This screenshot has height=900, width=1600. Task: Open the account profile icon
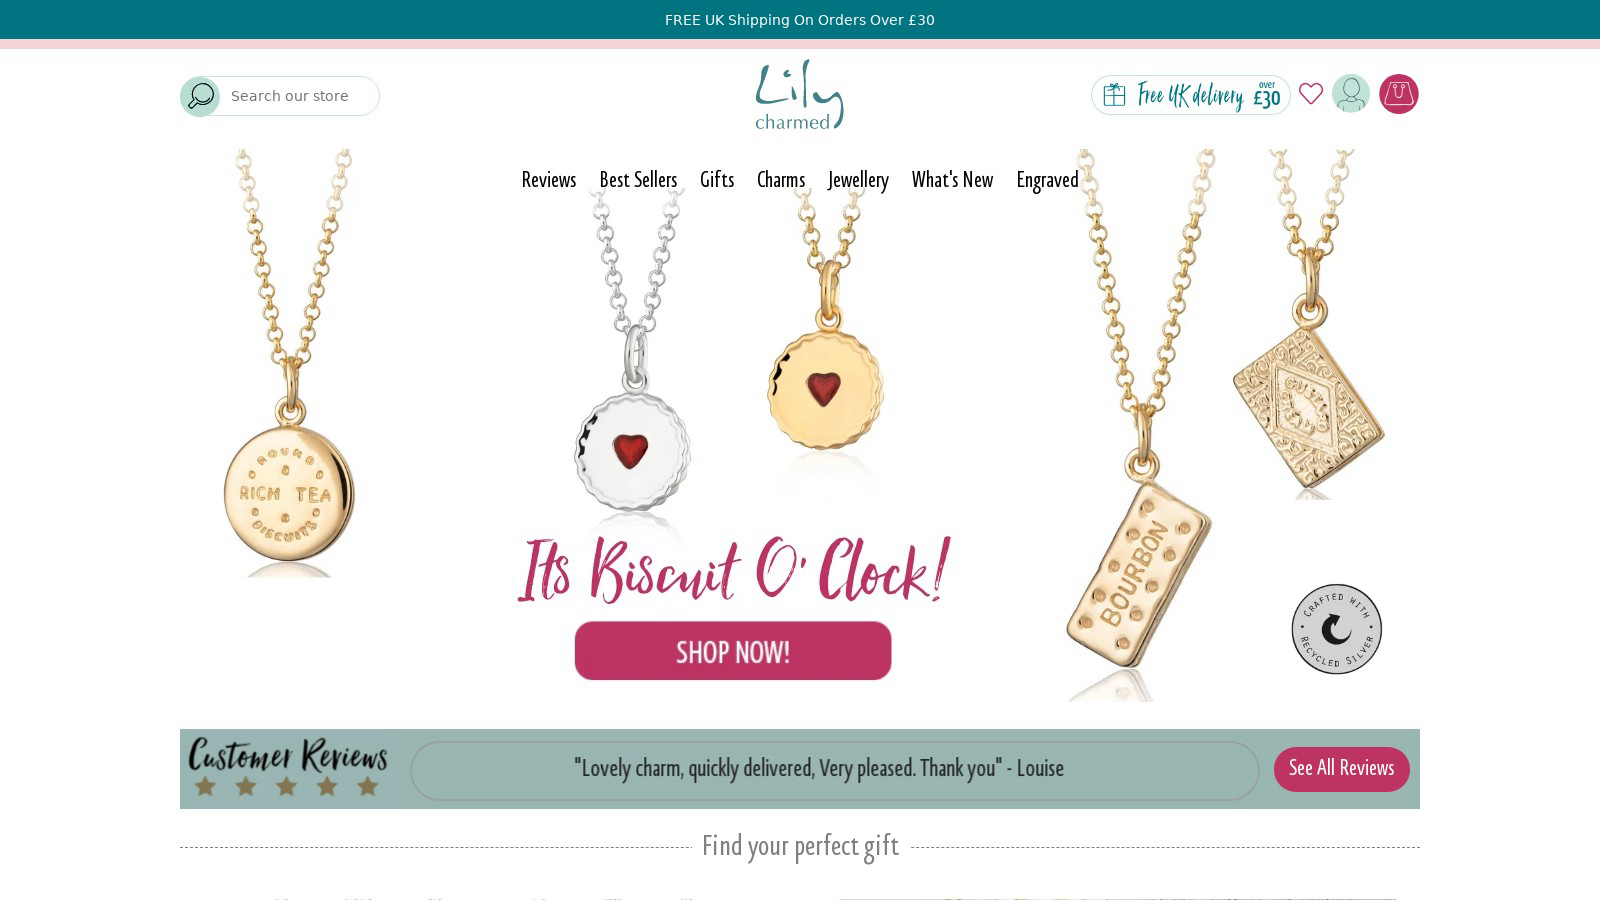click(x=1351, y=94)
